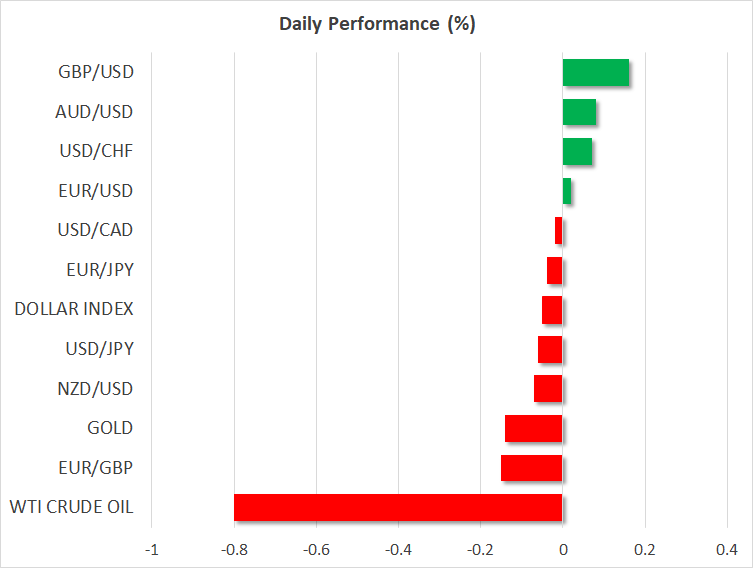Select the red WTI Crude Oil bar

click(398, 508)
